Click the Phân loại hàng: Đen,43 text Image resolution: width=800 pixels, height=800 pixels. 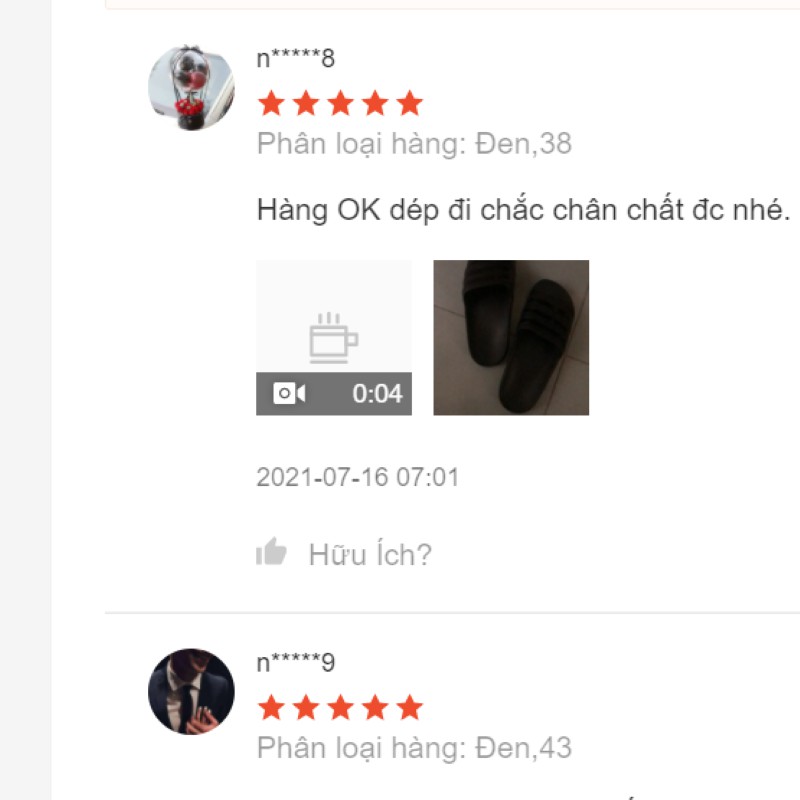pyautogui.click(x=414, y=748)
